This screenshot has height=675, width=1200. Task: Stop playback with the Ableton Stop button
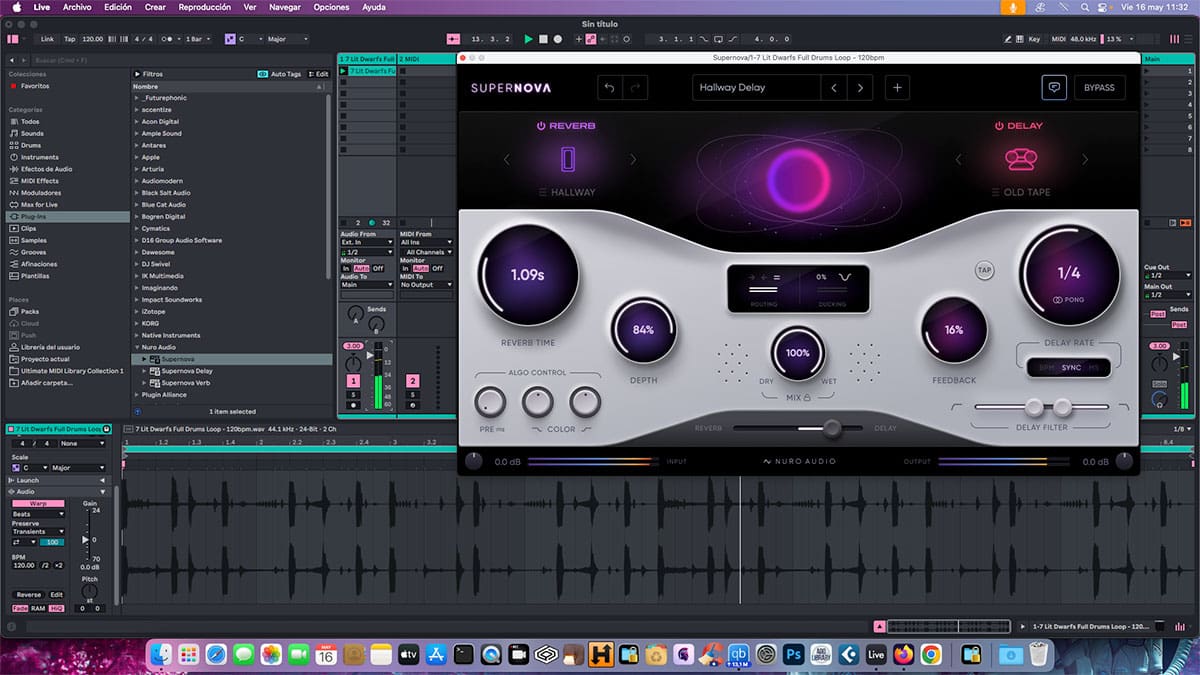pyautogui.click(x=543, y=39)
